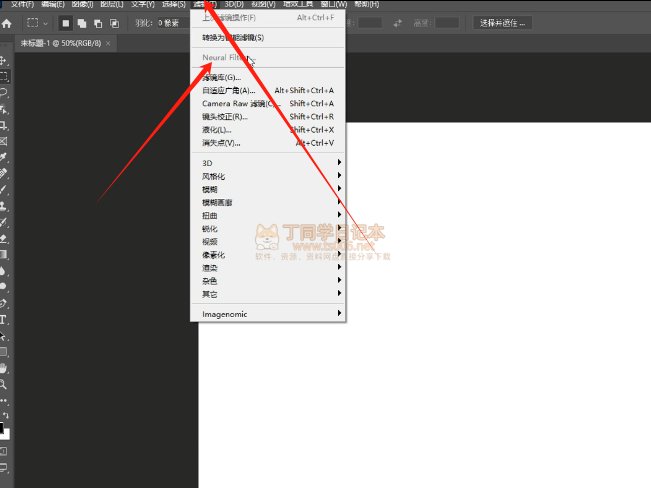651x488 pixels.
Task: Select the Healing Brush tool
Action: 4,174
